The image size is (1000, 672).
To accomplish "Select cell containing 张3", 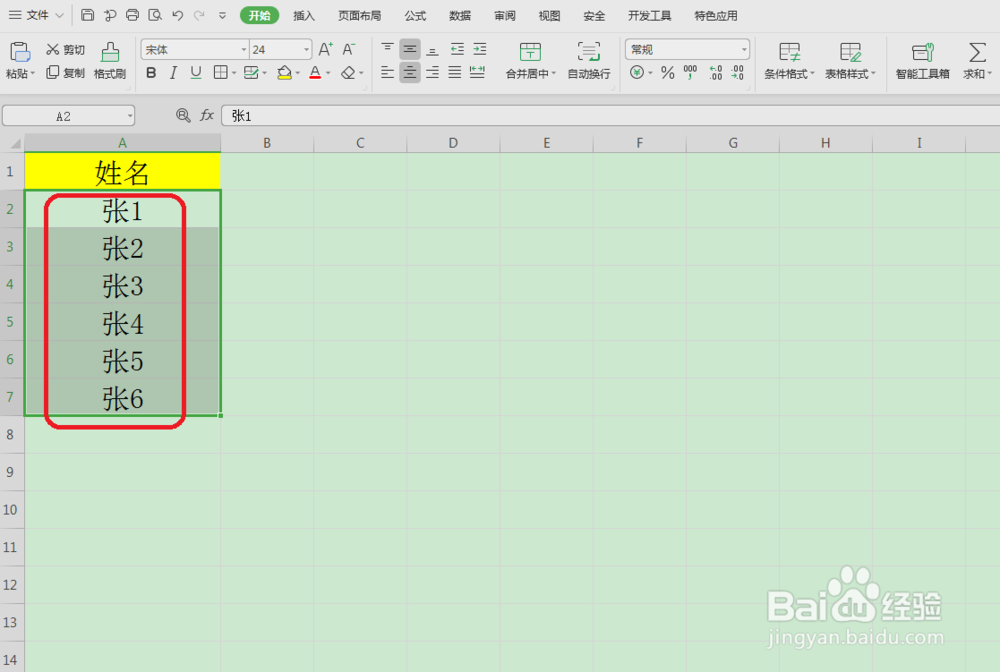I will tap(122, 284).
